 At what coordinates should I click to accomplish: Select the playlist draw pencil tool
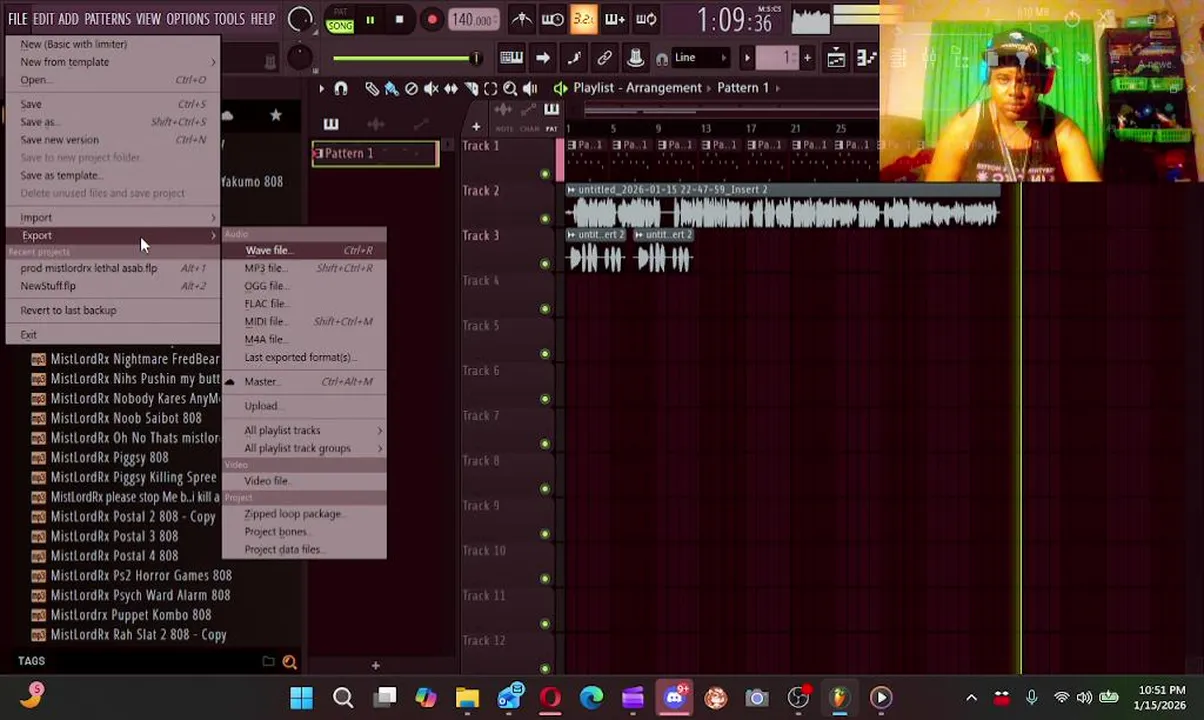pos(372,88)
